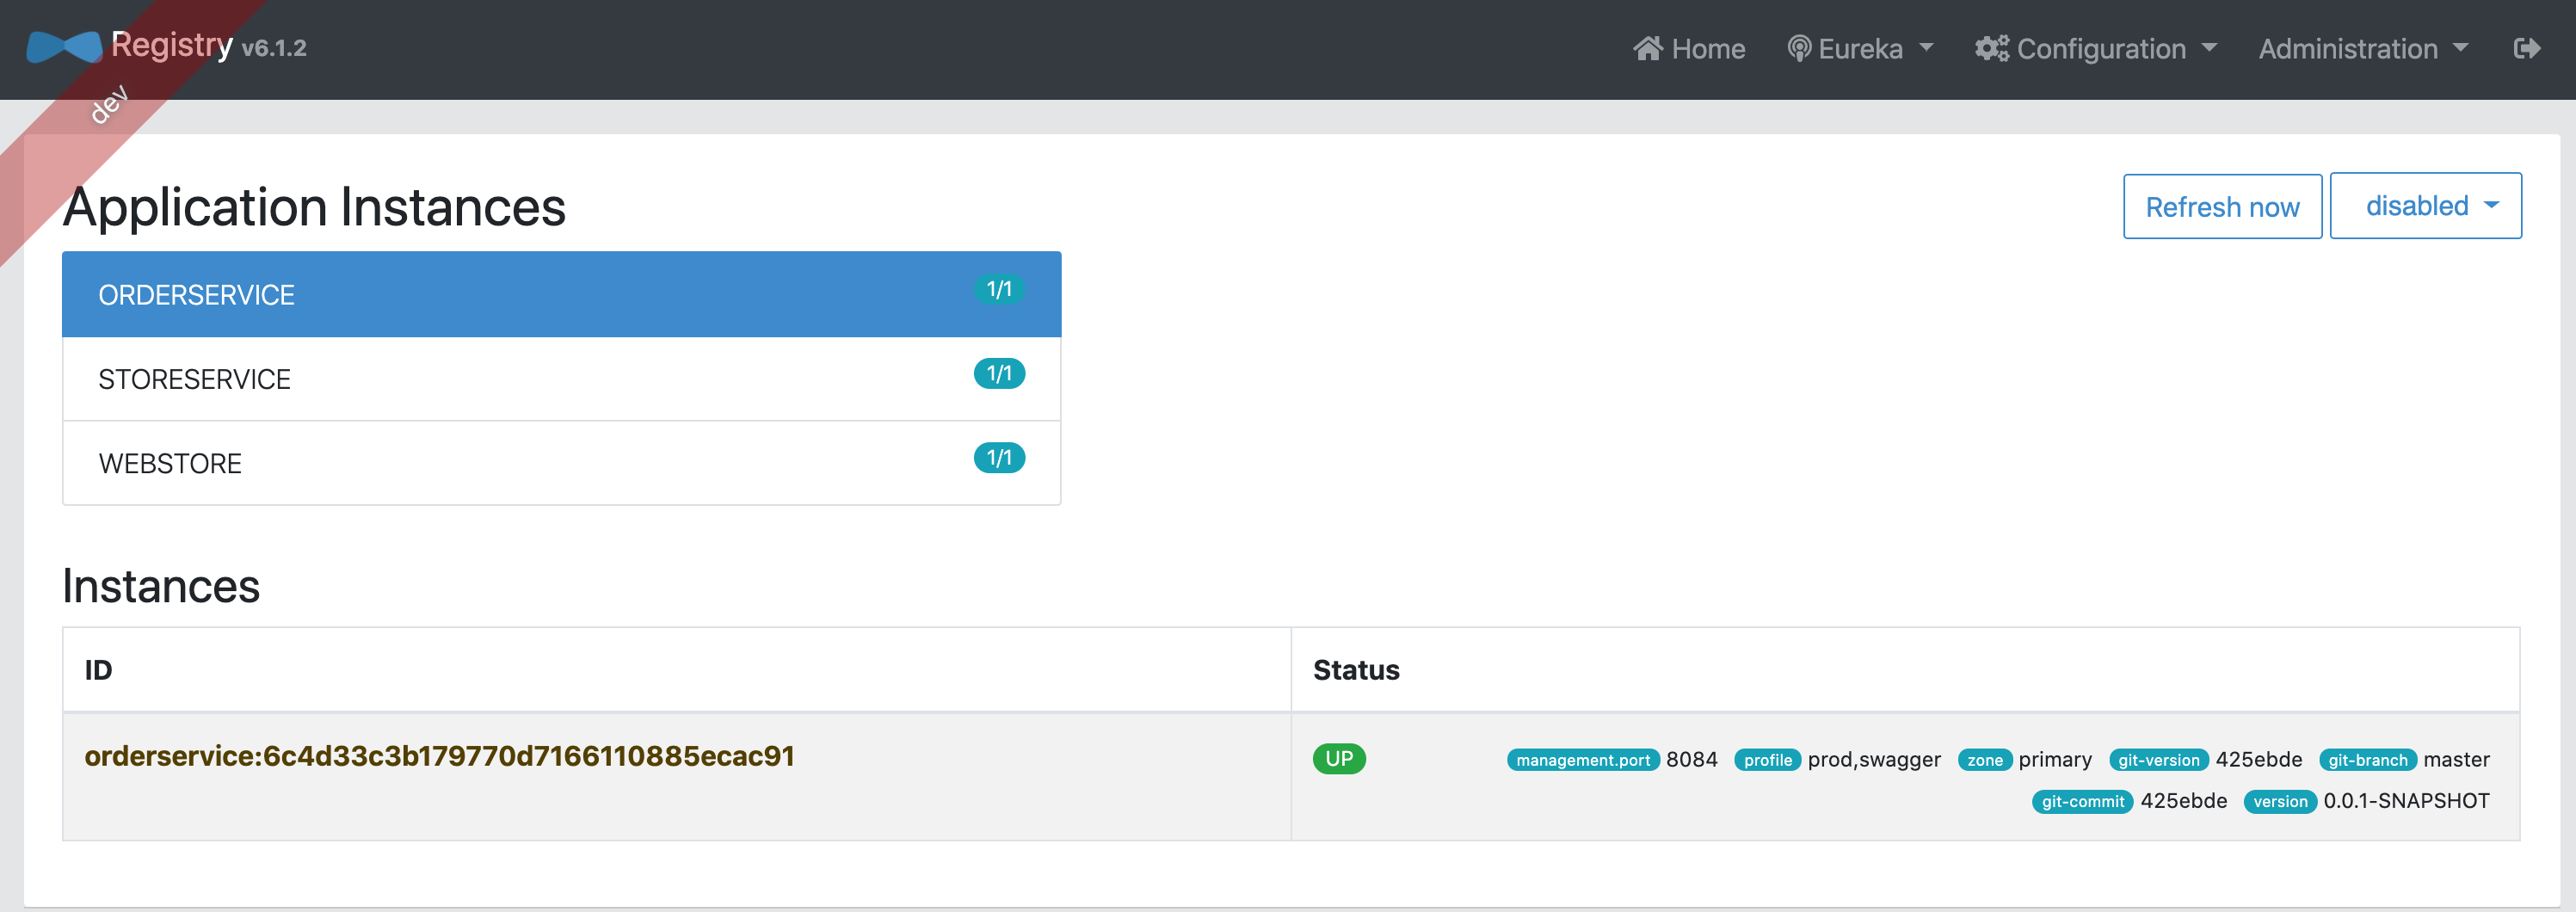Open the Administration dropdown menu
This screenshot has height=912, width=2576.
pos(2362,49)
